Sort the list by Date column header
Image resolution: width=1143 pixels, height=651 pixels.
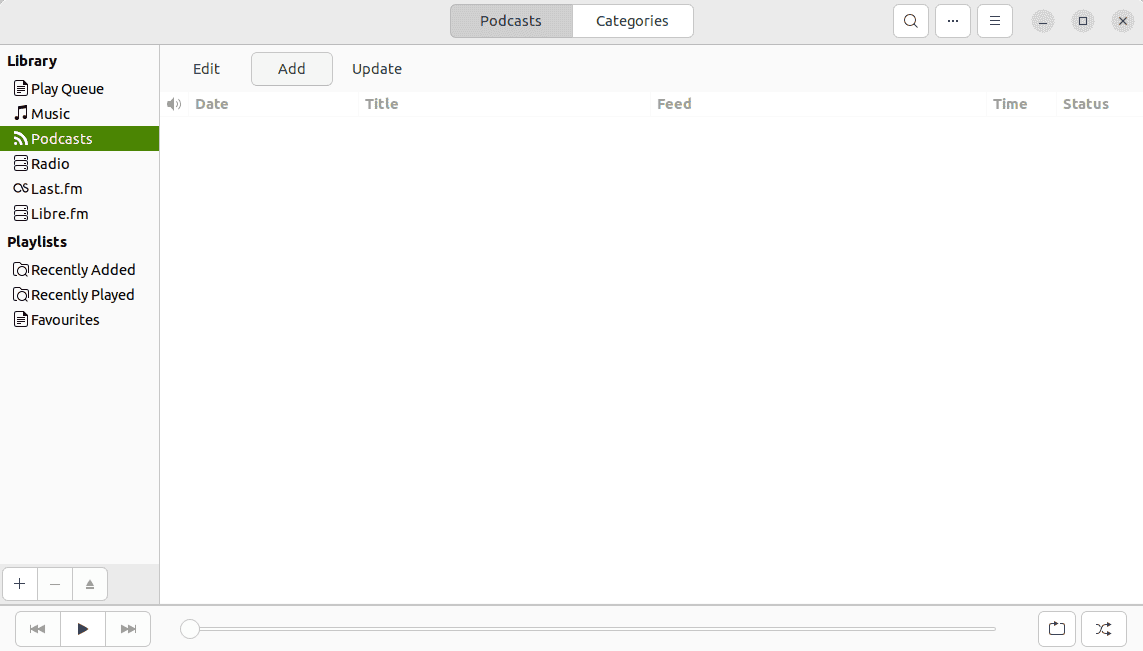212,104
